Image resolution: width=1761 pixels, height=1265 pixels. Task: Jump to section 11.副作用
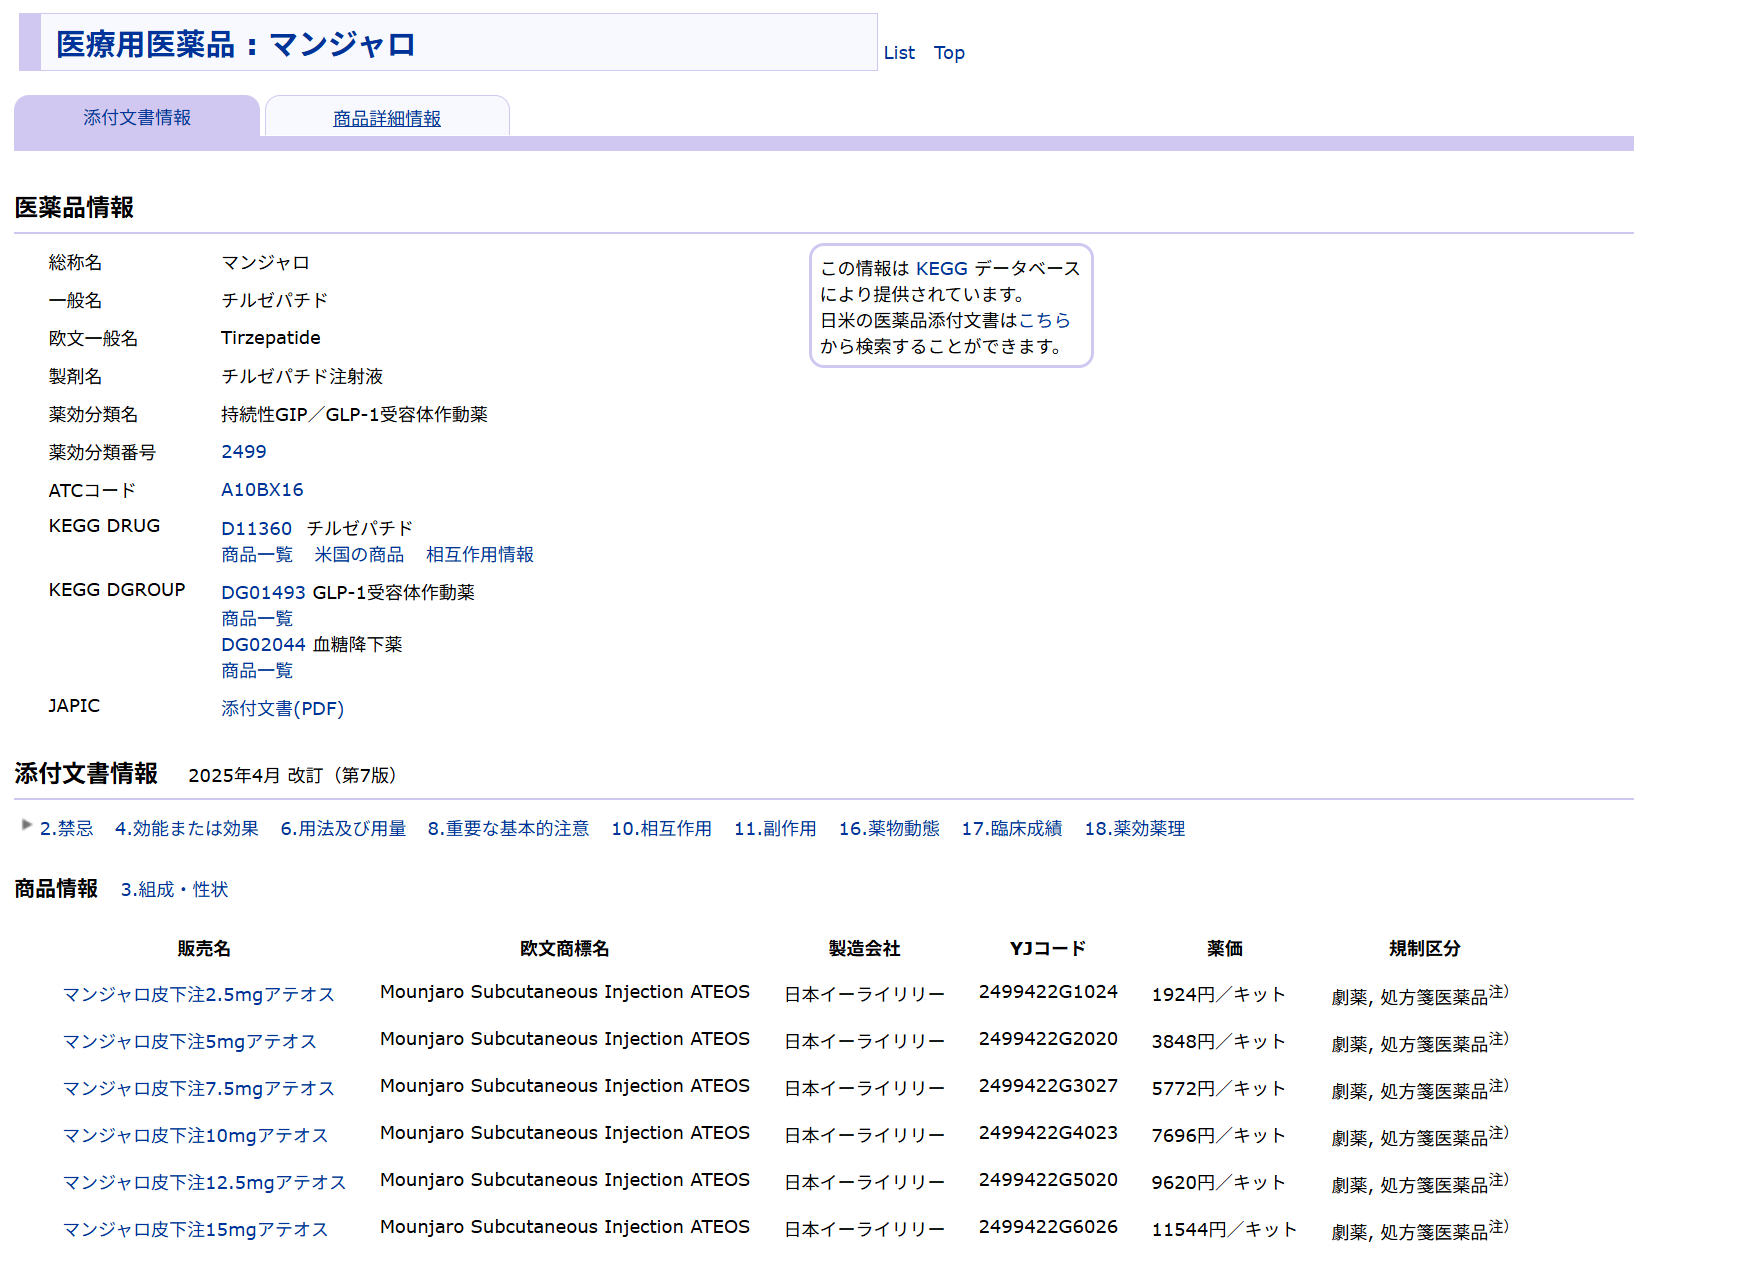(775, 829)
